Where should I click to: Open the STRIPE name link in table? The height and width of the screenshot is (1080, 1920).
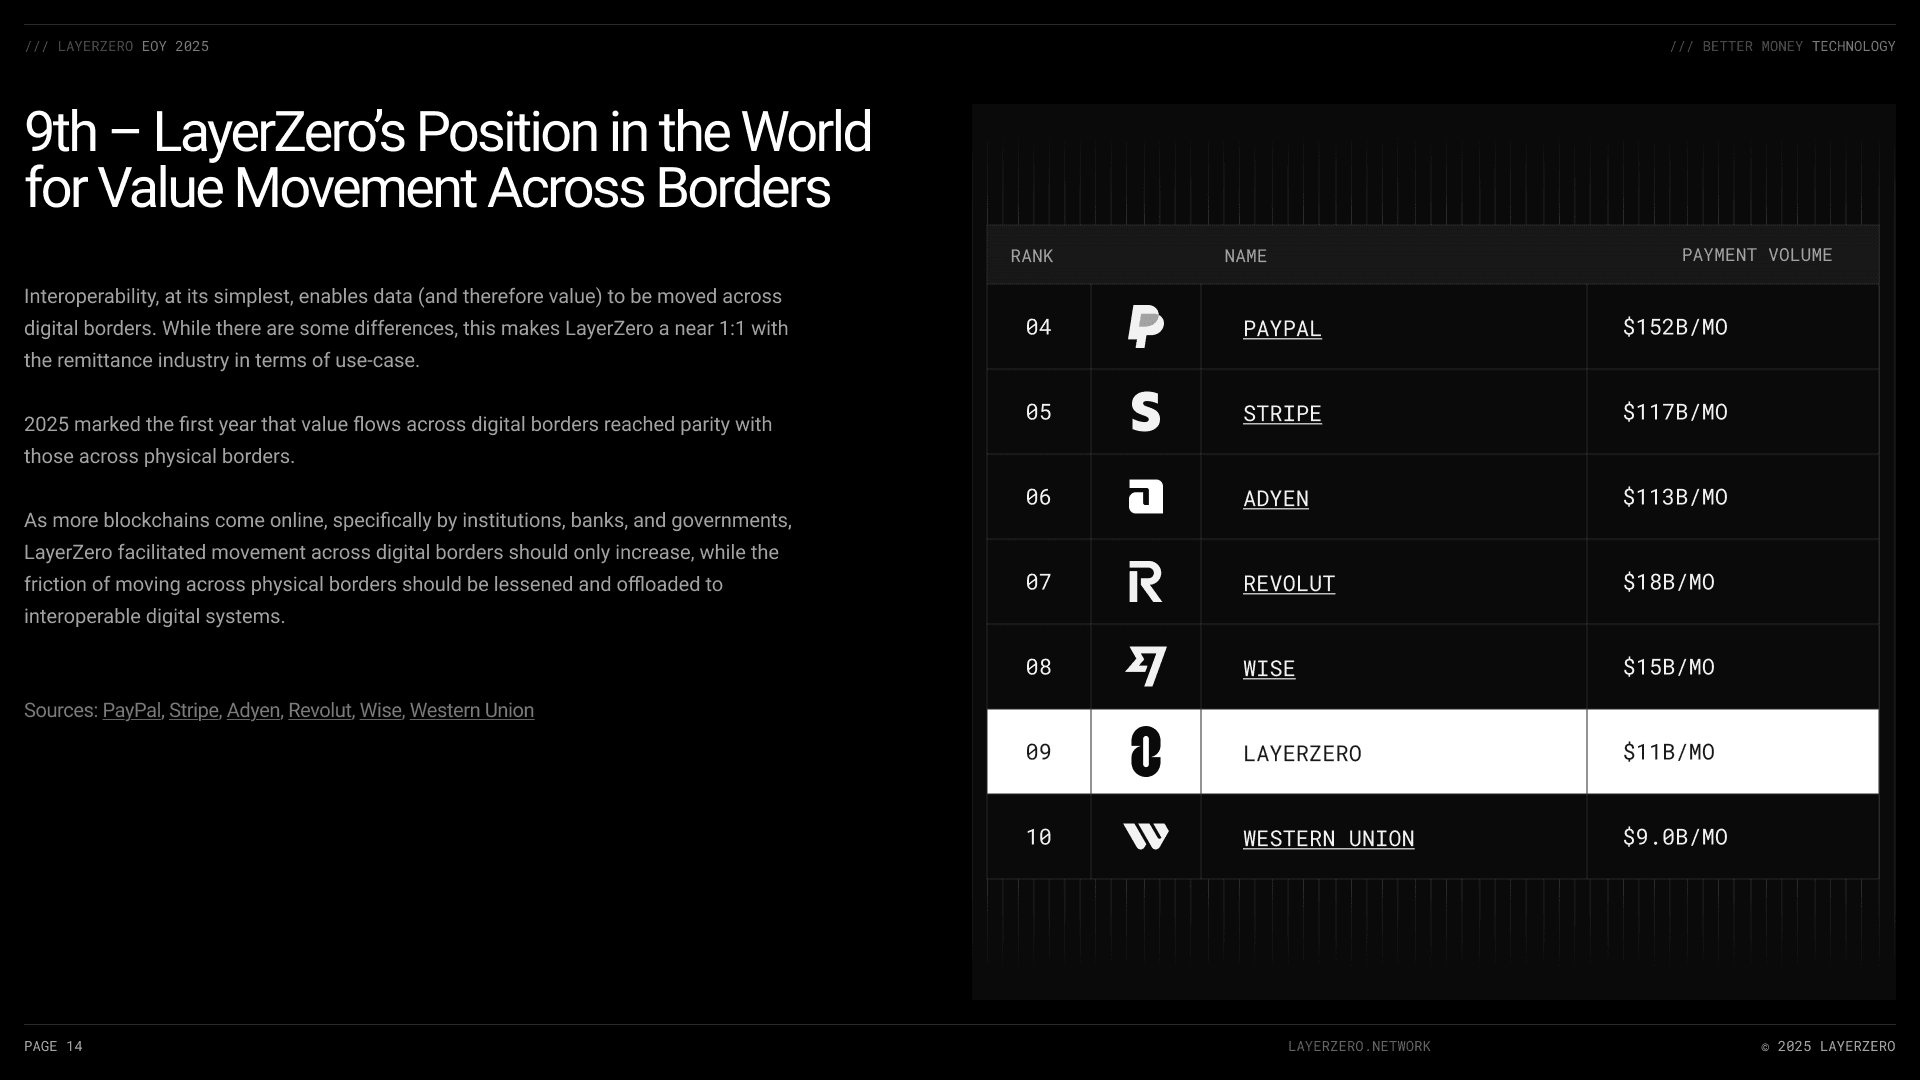coord(1281,414)
